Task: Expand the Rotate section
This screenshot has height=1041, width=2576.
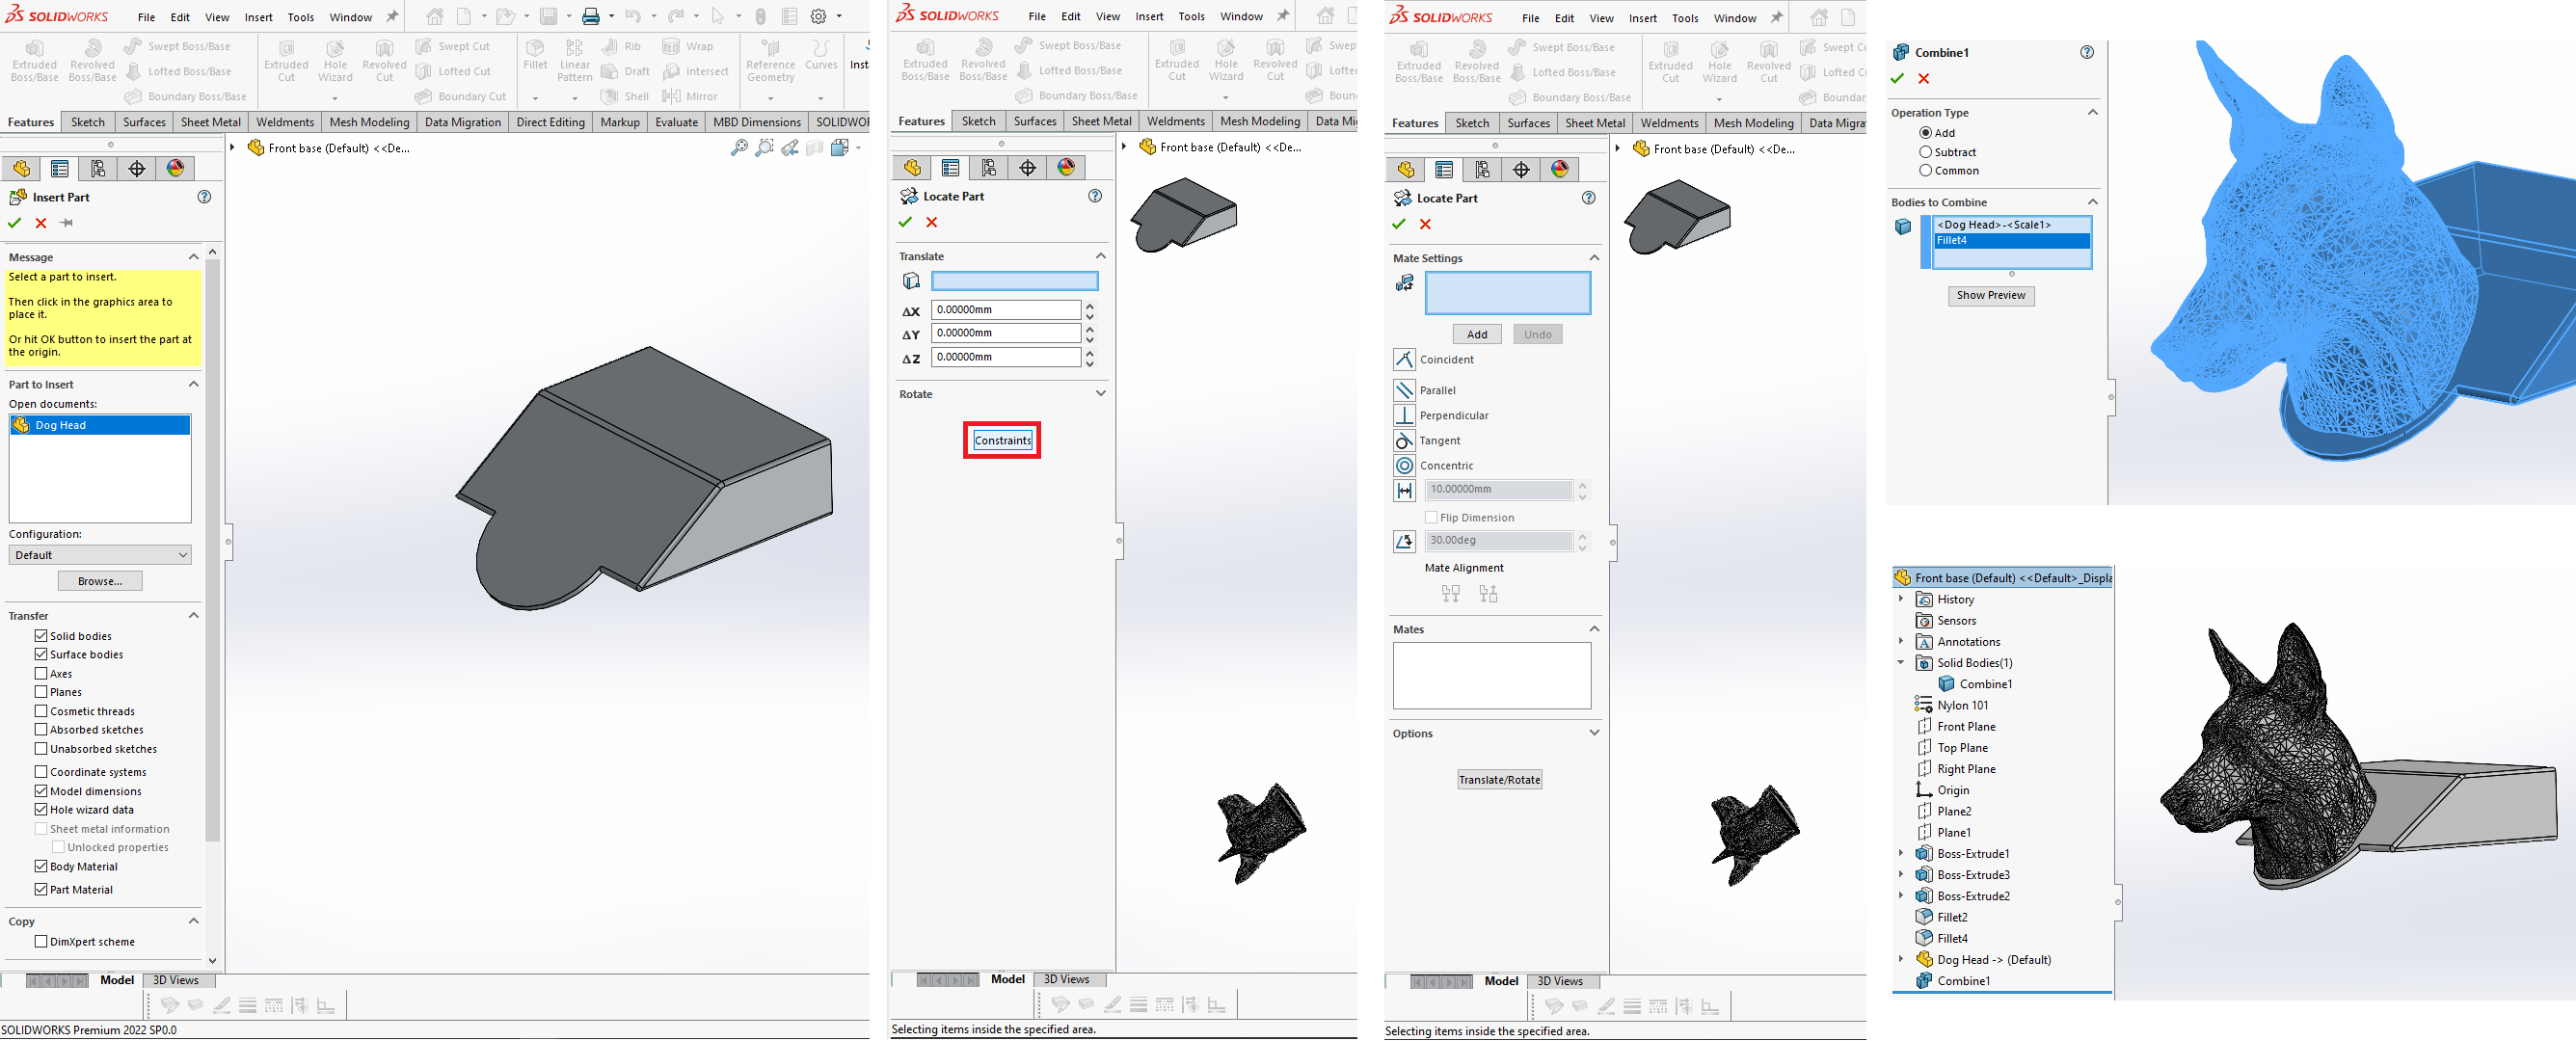Action: pos(1100,394)
